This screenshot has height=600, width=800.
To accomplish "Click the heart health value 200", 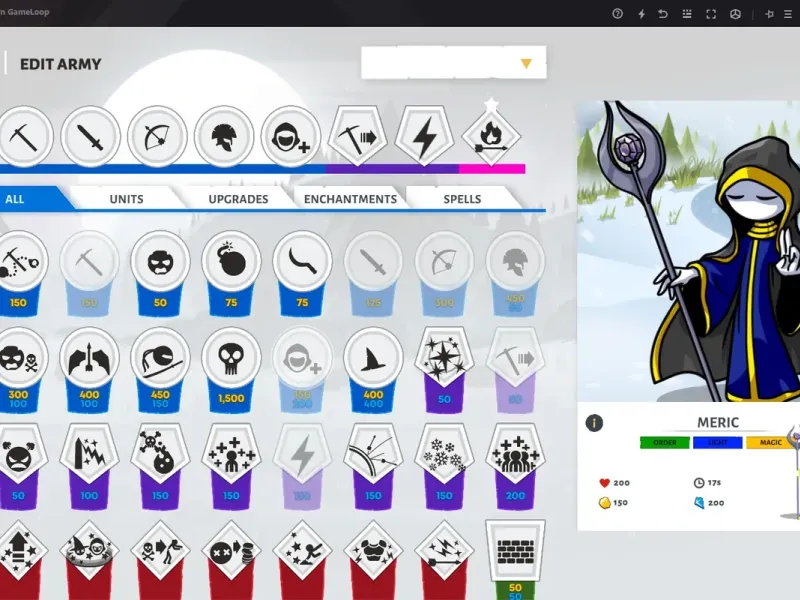I will tap(621, 483).
